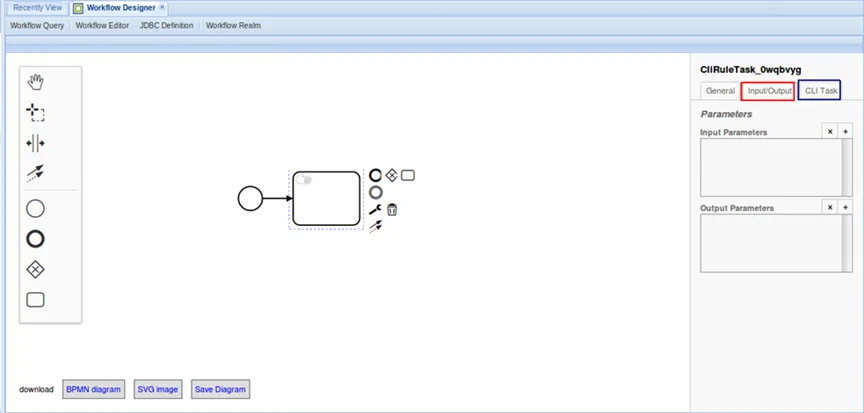
Task: Open Workflow Editor menu
Action: (x=102, y=25)
